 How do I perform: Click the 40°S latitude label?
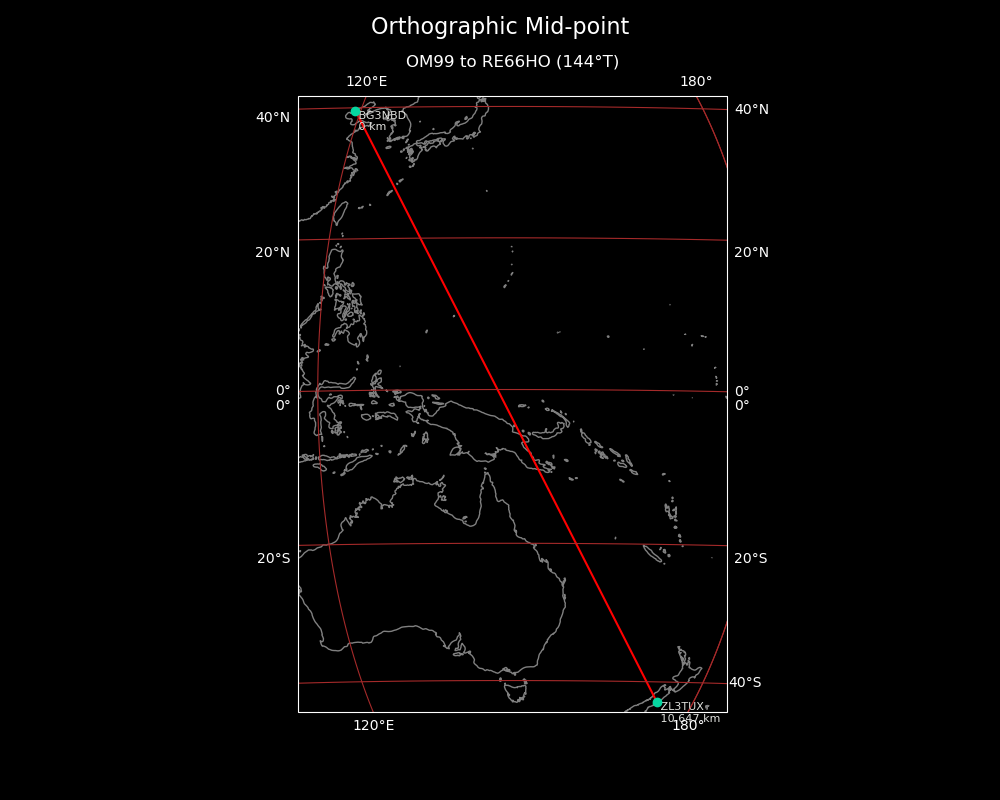745,683
